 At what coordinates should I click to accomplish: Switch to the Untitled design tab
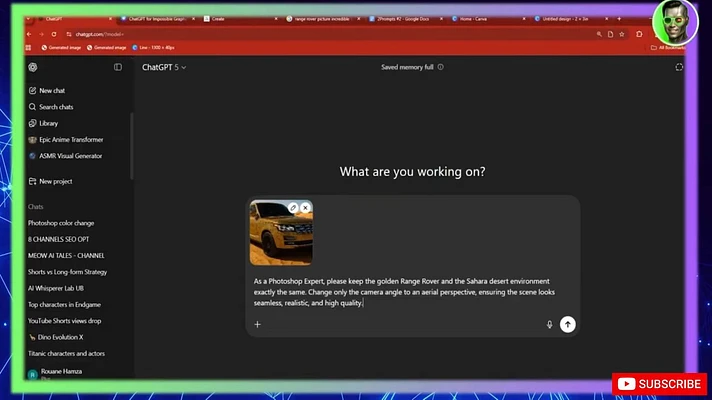pos(569,19)
